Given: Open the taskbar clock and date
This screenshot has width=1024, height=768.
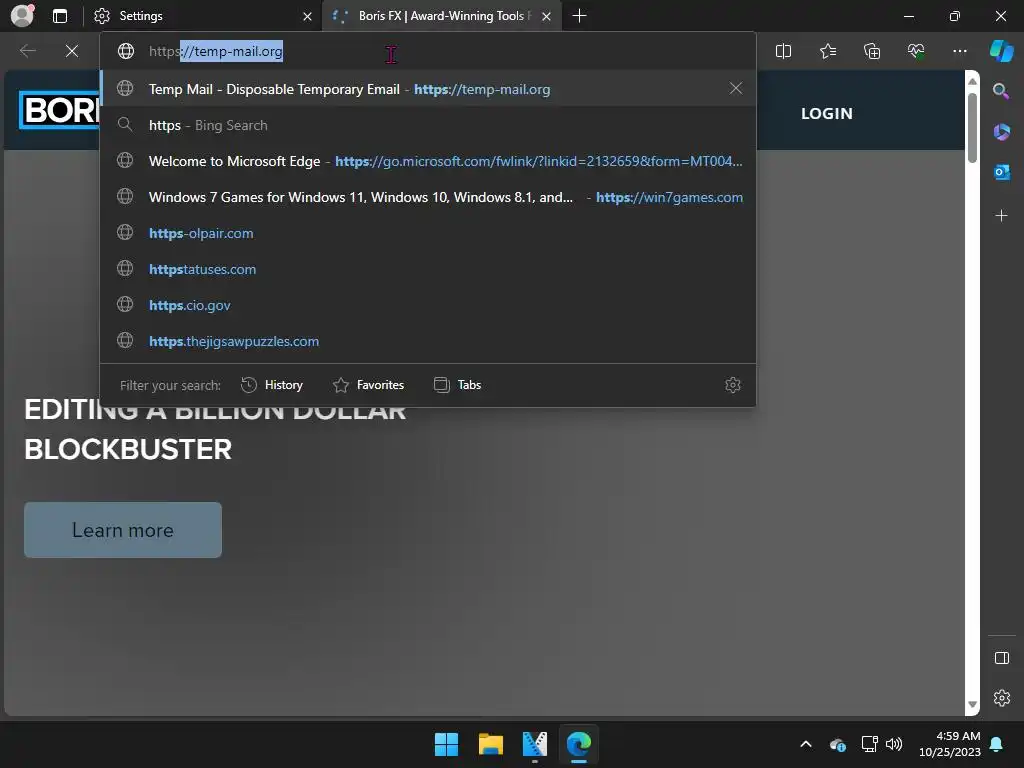Looking at the screenshot, I should click(949, 744).
